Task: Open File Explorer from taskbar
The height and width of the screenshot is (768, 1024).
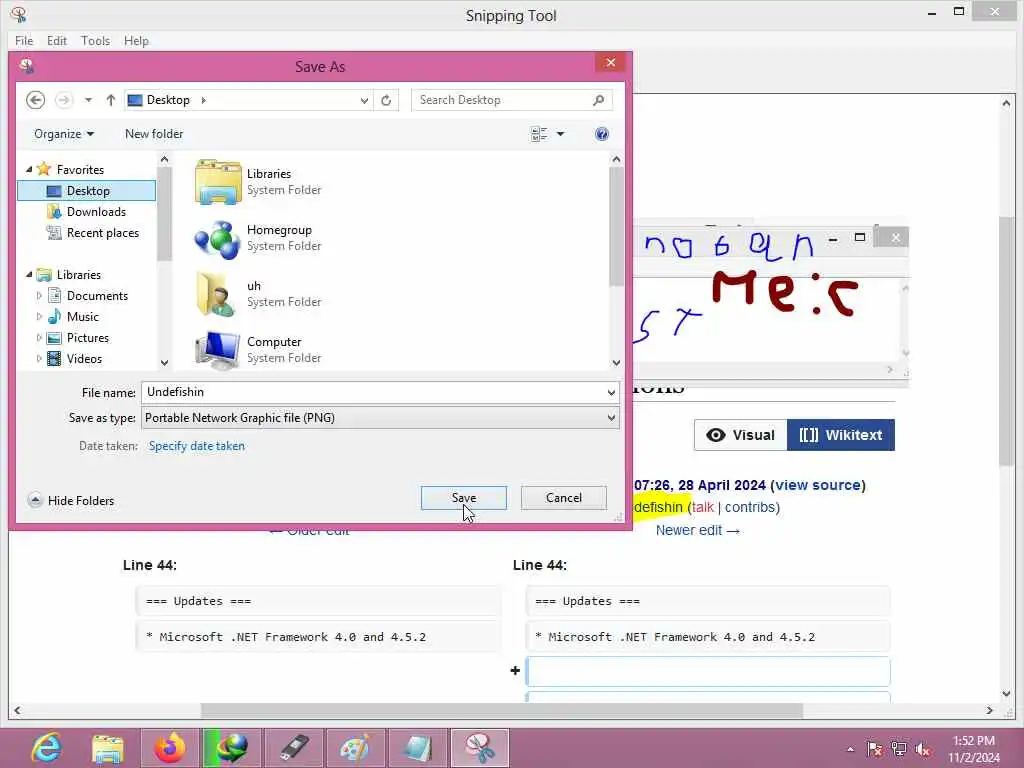Action: [x=108, y=748]
